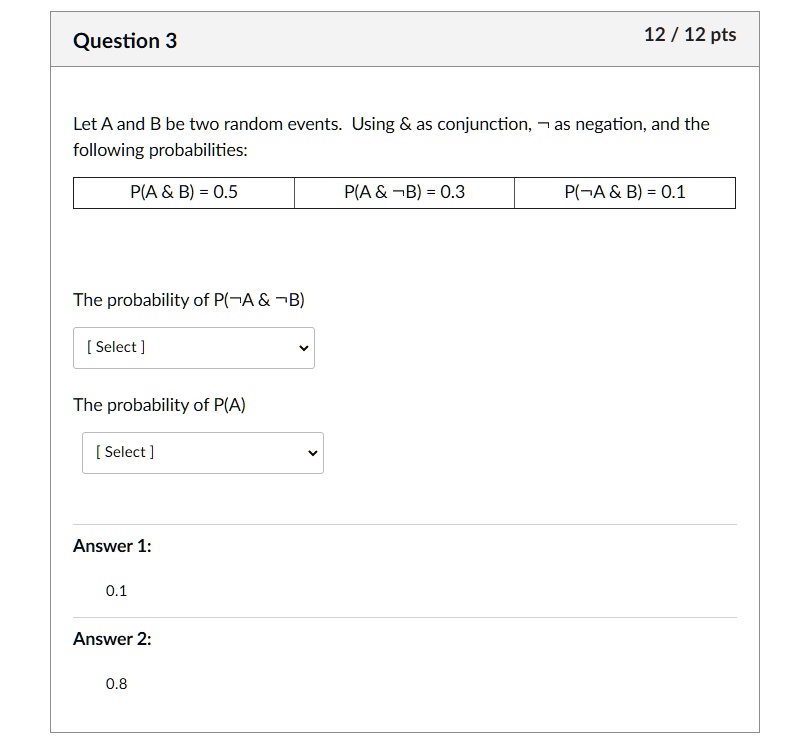The width and height of the screenshot is (802, 747).
Task: Click the P(¬A & B) = 0.1 table cell
Action: (624, 192)
